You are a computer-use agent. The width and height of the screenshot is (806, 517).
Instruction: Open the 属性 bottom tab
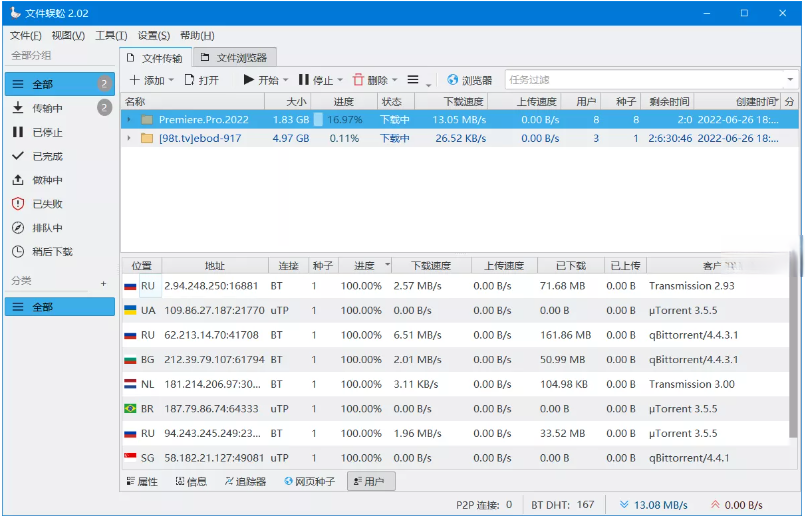[x=142, y=482]
